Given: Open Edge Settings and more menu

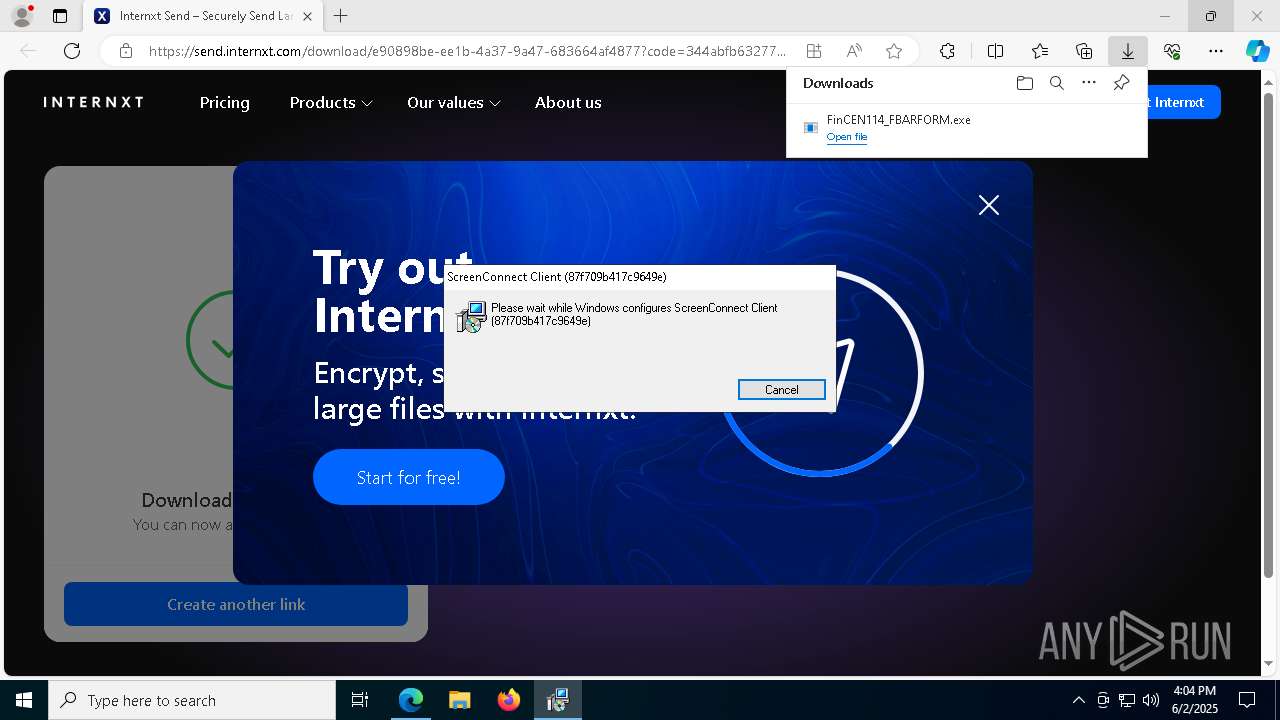Looking at the screenshot, I should [x=1216, y=51].
